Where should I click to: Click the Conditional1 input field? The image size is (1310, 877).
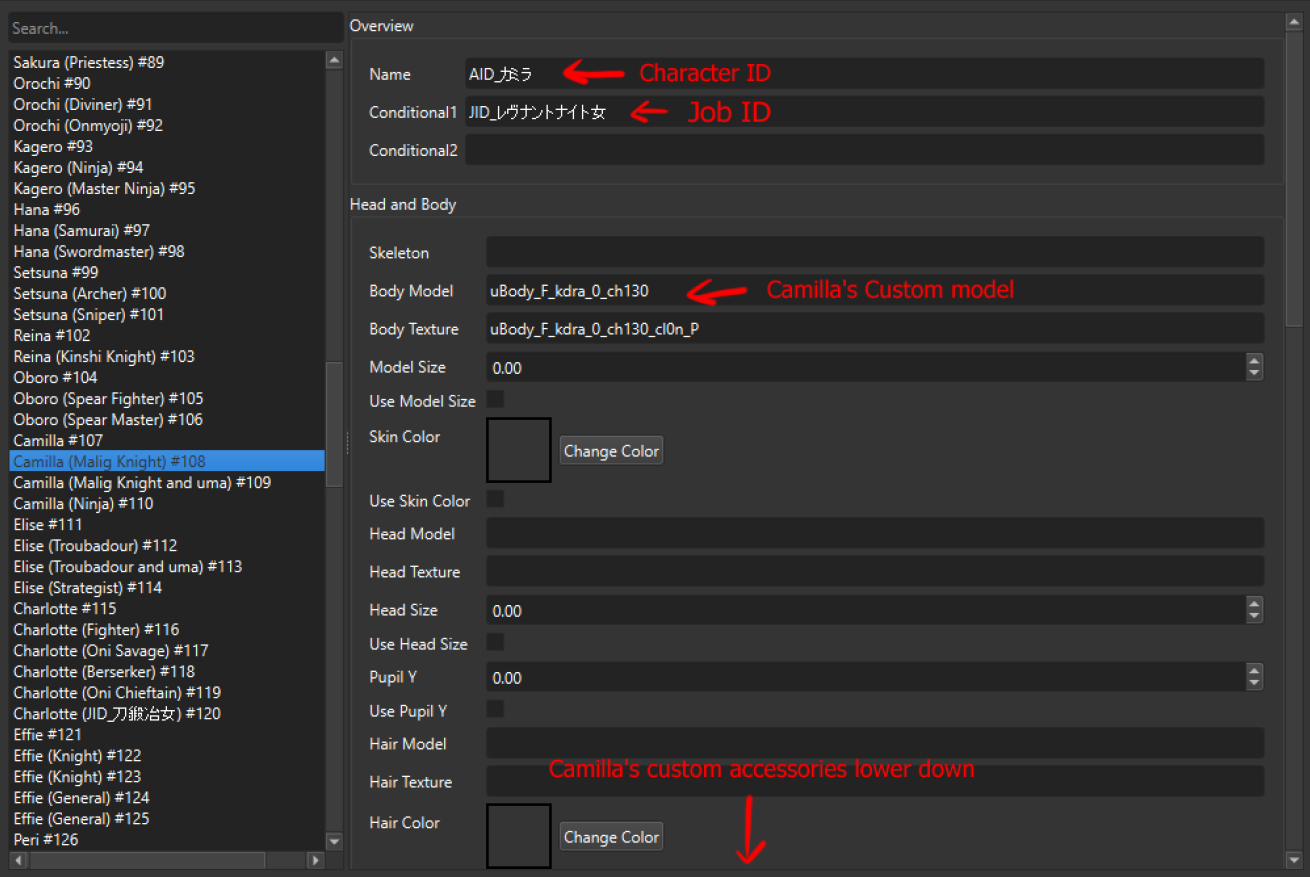pos(864,112)
